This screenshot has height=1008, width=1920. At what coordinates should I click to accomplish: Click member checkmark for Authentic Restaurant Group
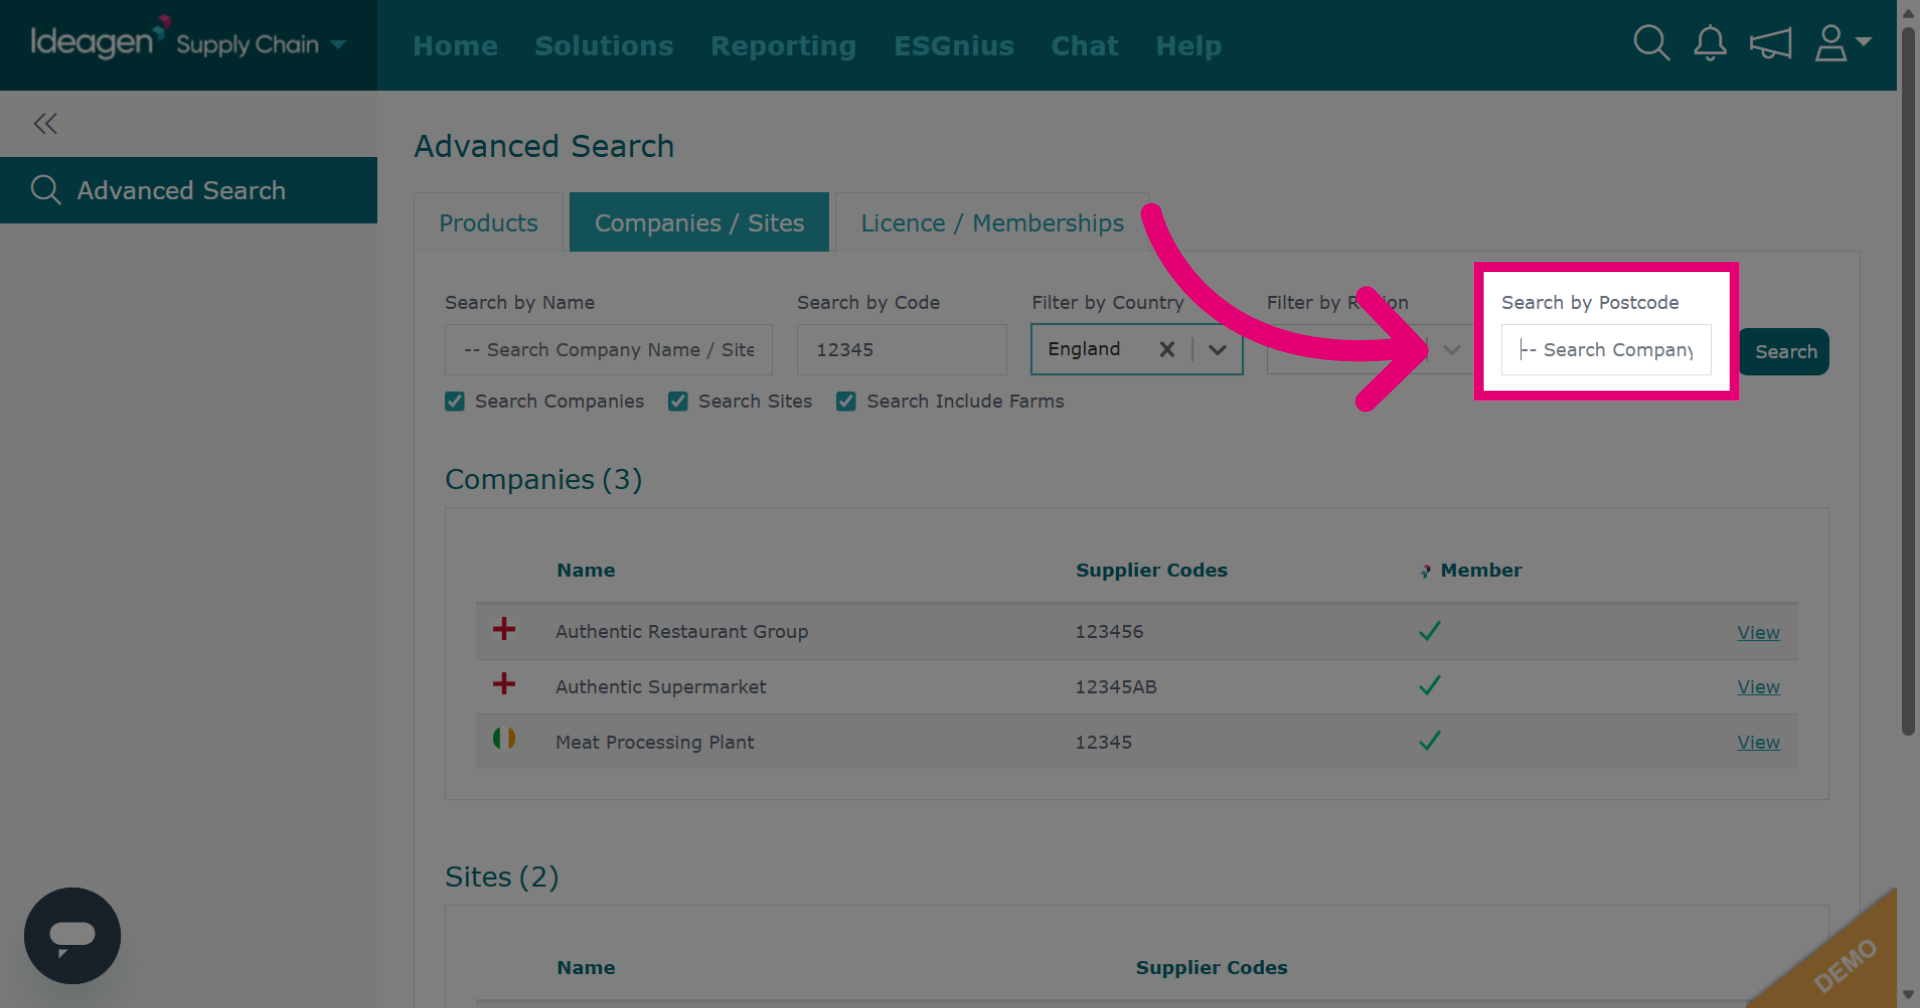click(1430, 631)
